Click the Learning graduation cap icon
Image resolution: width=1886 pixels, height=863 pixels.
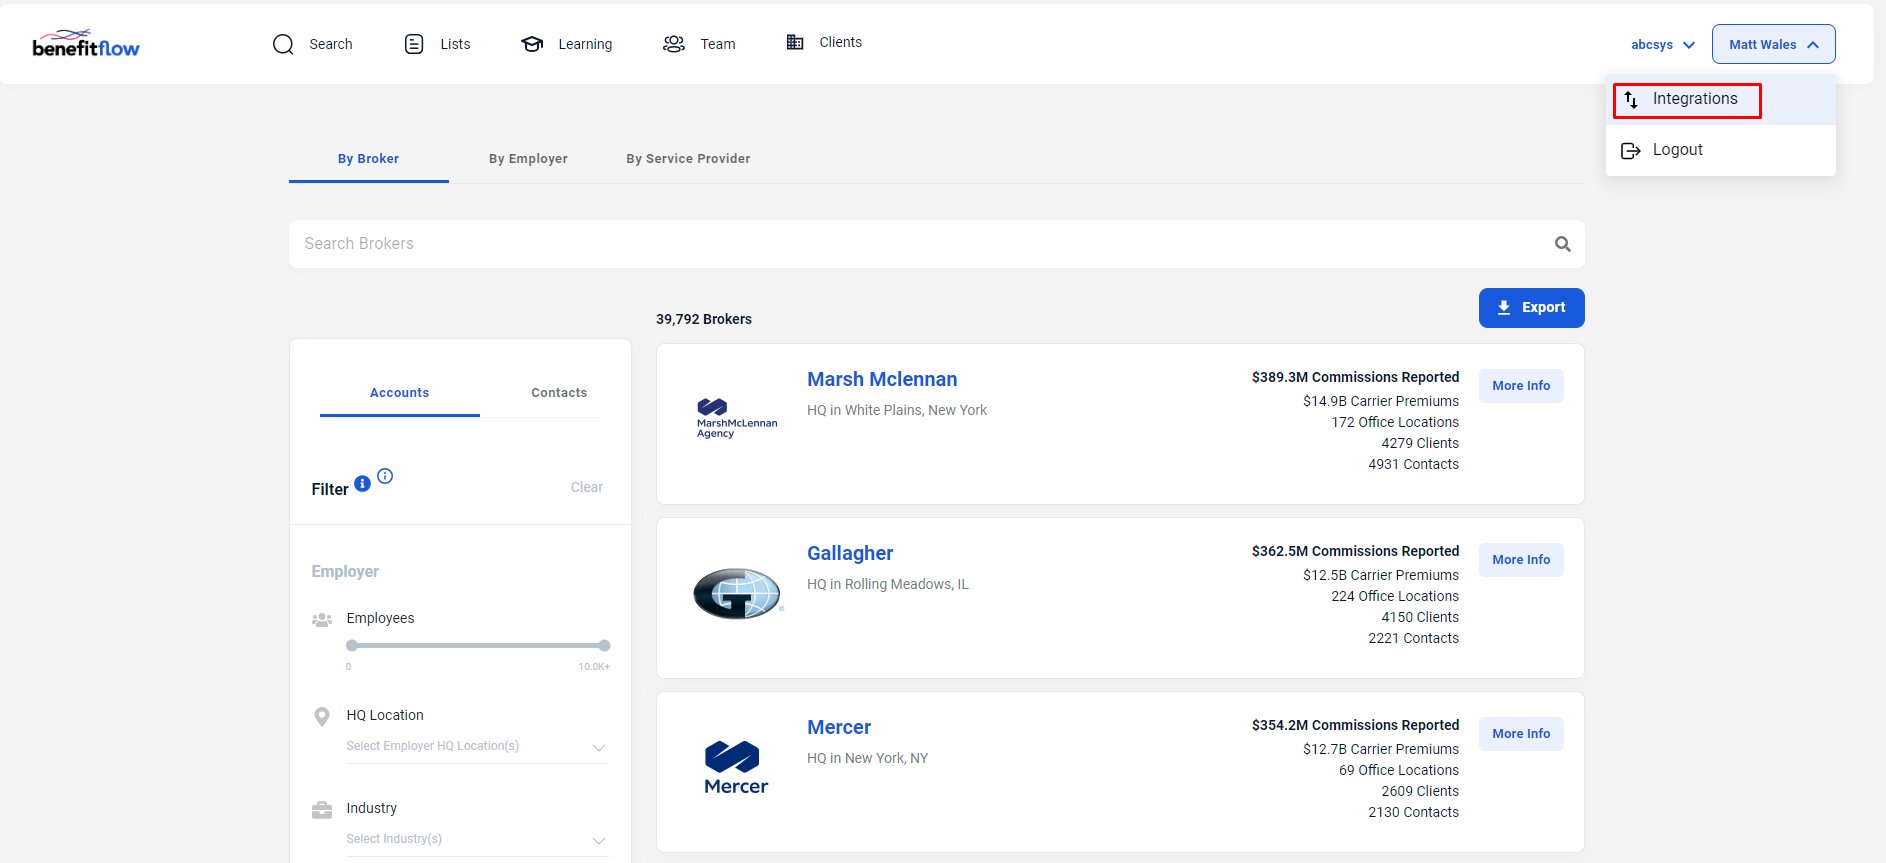[x=532, y=44]
